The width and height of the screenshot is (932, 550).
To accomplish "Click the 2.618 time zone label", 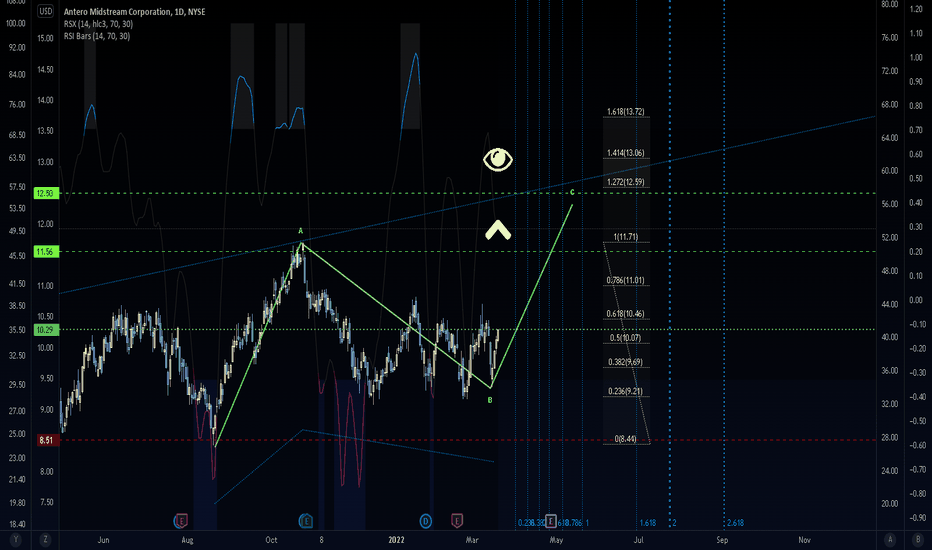I will (x=735, y=523).
